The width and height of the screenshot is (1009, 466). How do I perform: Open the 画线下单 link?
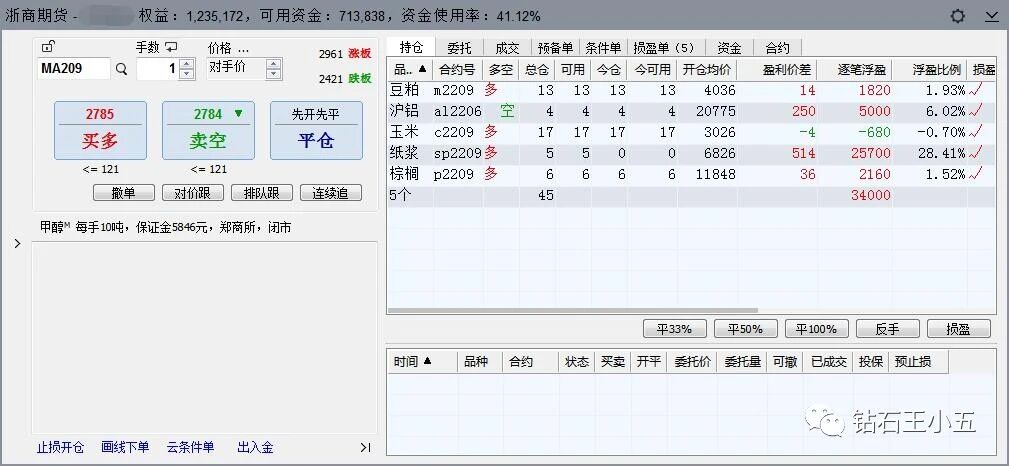click(125, 447)
